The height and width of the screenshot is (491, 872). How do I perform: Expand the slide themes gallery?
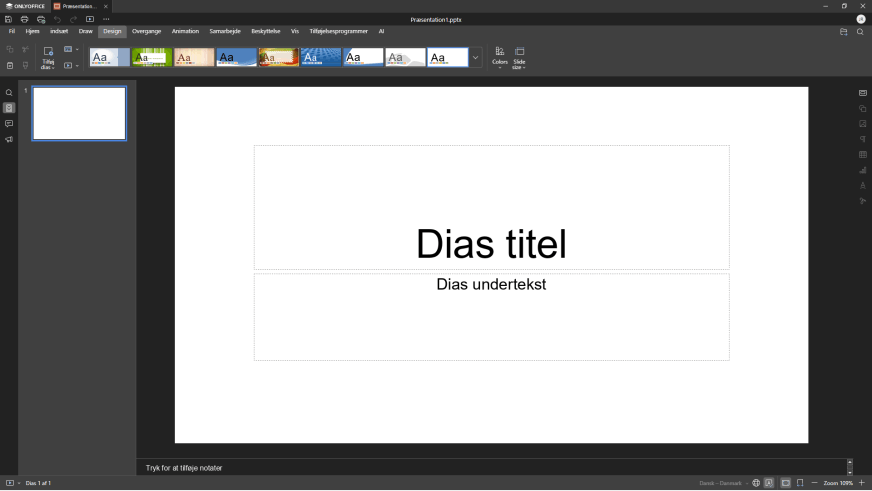click(475, 58)
